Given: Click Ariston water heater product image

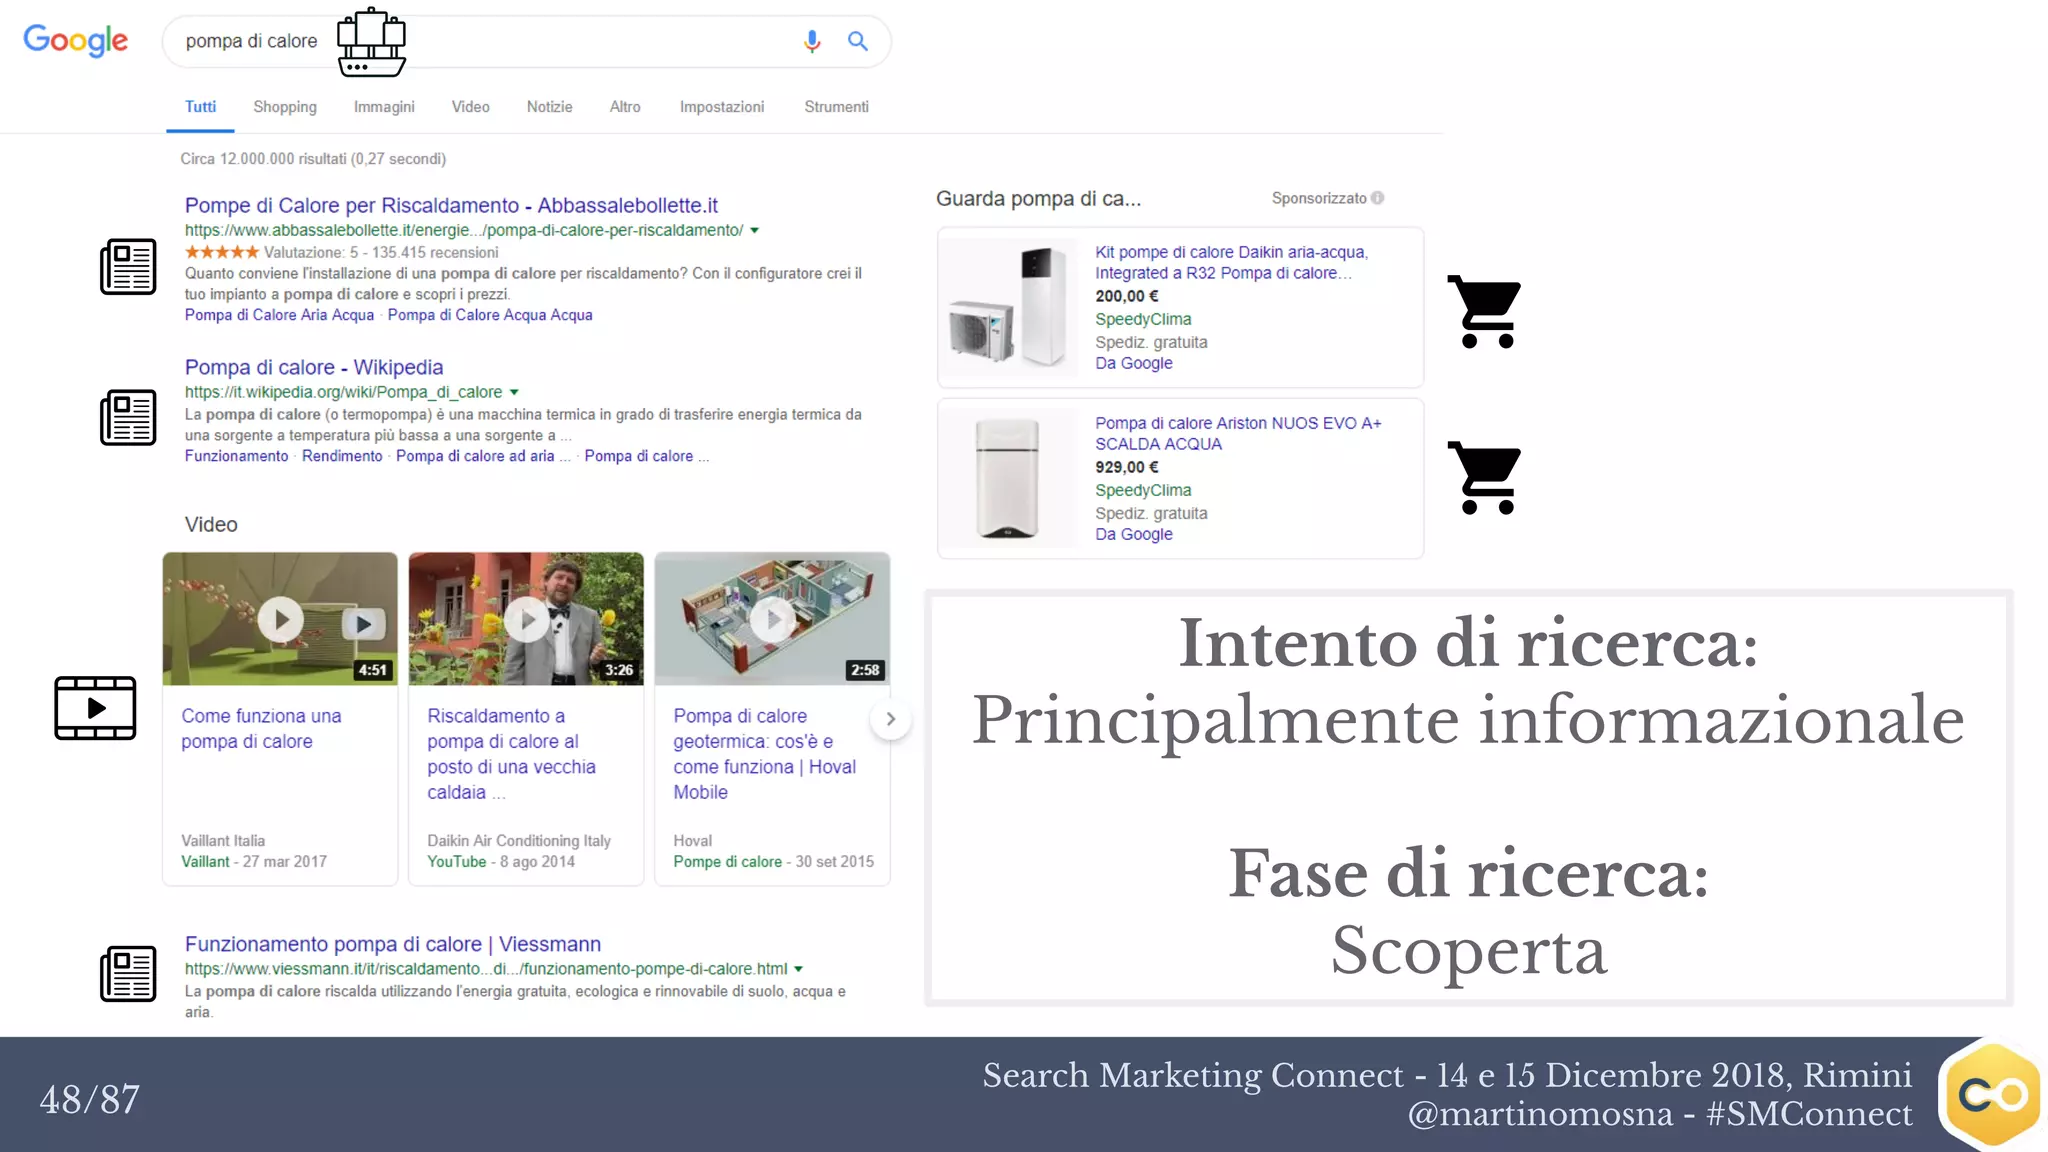Looking at the screenshot, I should (1008, 478).
